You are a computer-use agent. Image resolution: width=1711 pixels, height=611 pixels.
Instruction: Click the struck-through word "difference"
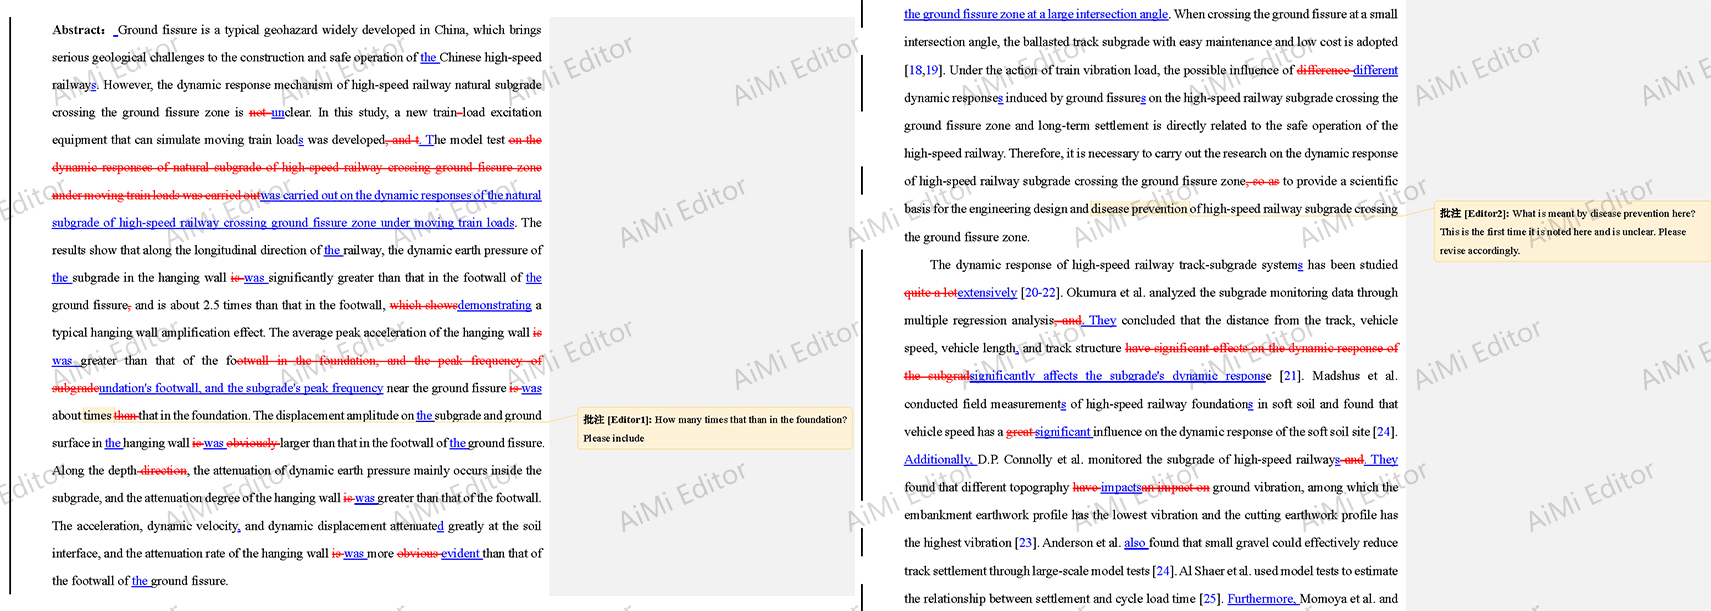coord(1324,70)
